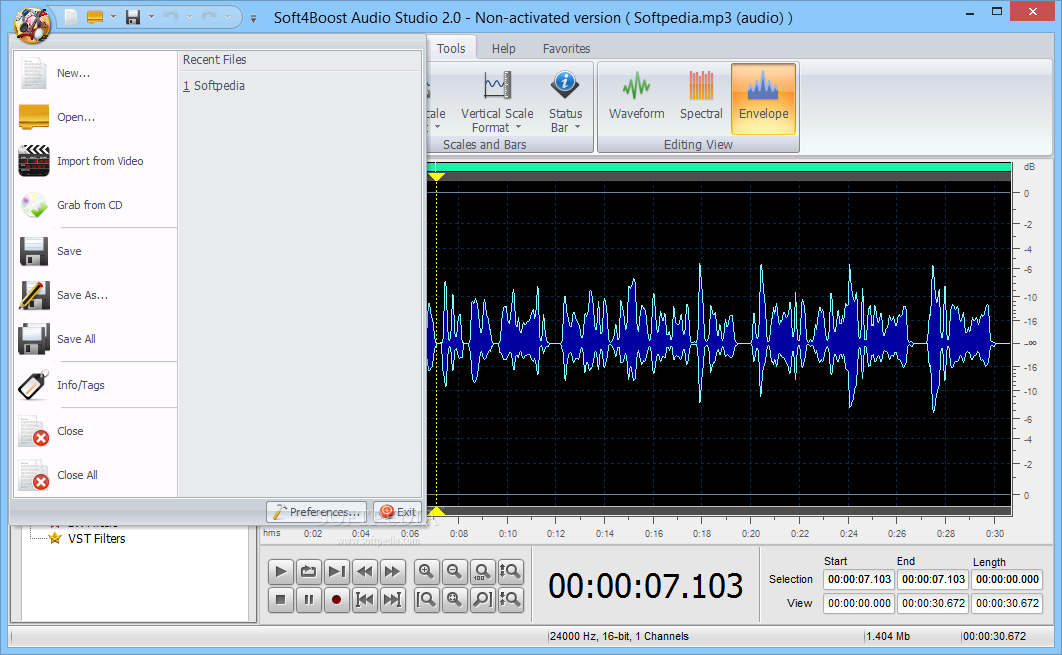Click the Play button
The height and width of the screenshot is (655, 1062).
(x=280, y=572)
